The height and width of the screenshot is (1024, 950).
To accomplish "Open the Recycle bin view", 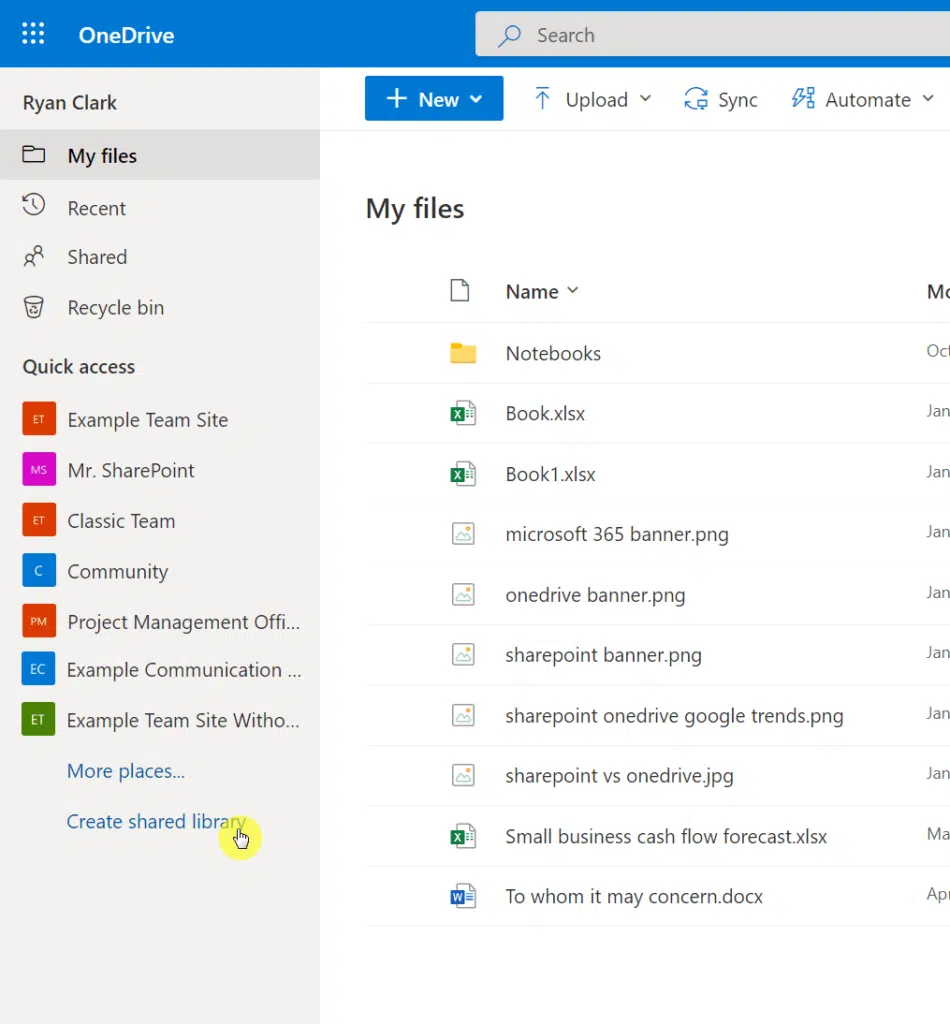I will pos(116,308).
